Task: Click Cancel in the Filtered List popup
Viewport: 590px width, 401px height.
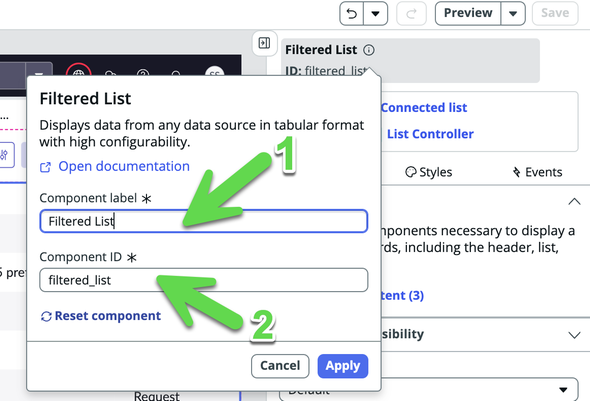Action: coord(280,366)
